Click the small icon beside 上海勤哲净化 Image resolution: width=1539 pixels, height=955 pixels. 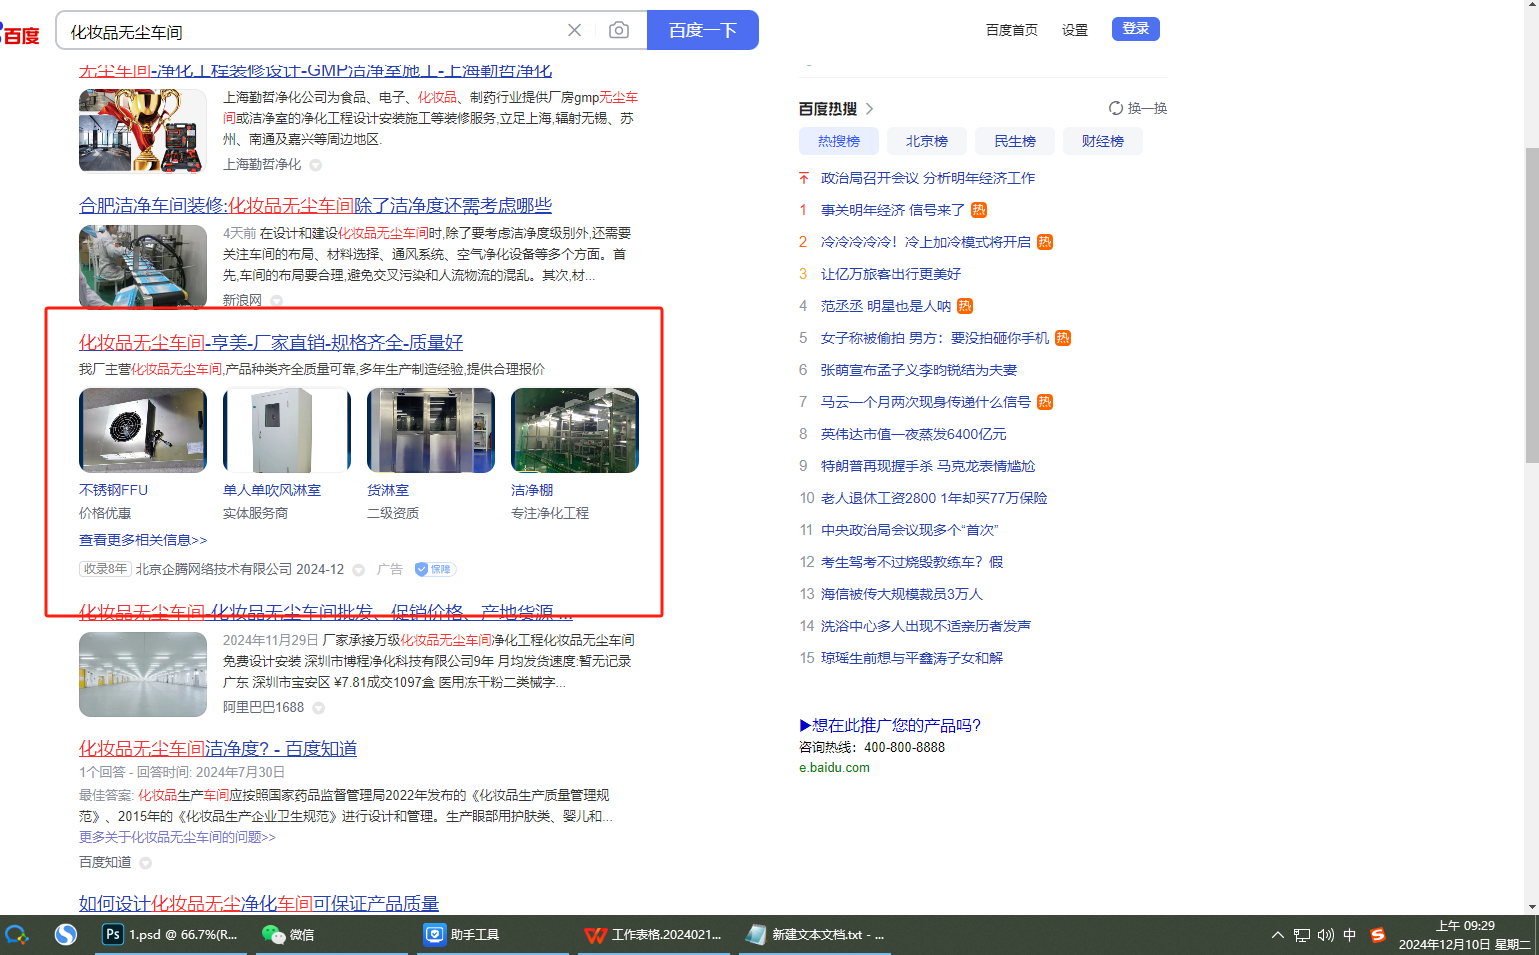pyautogui.click(x=316, y=165)
